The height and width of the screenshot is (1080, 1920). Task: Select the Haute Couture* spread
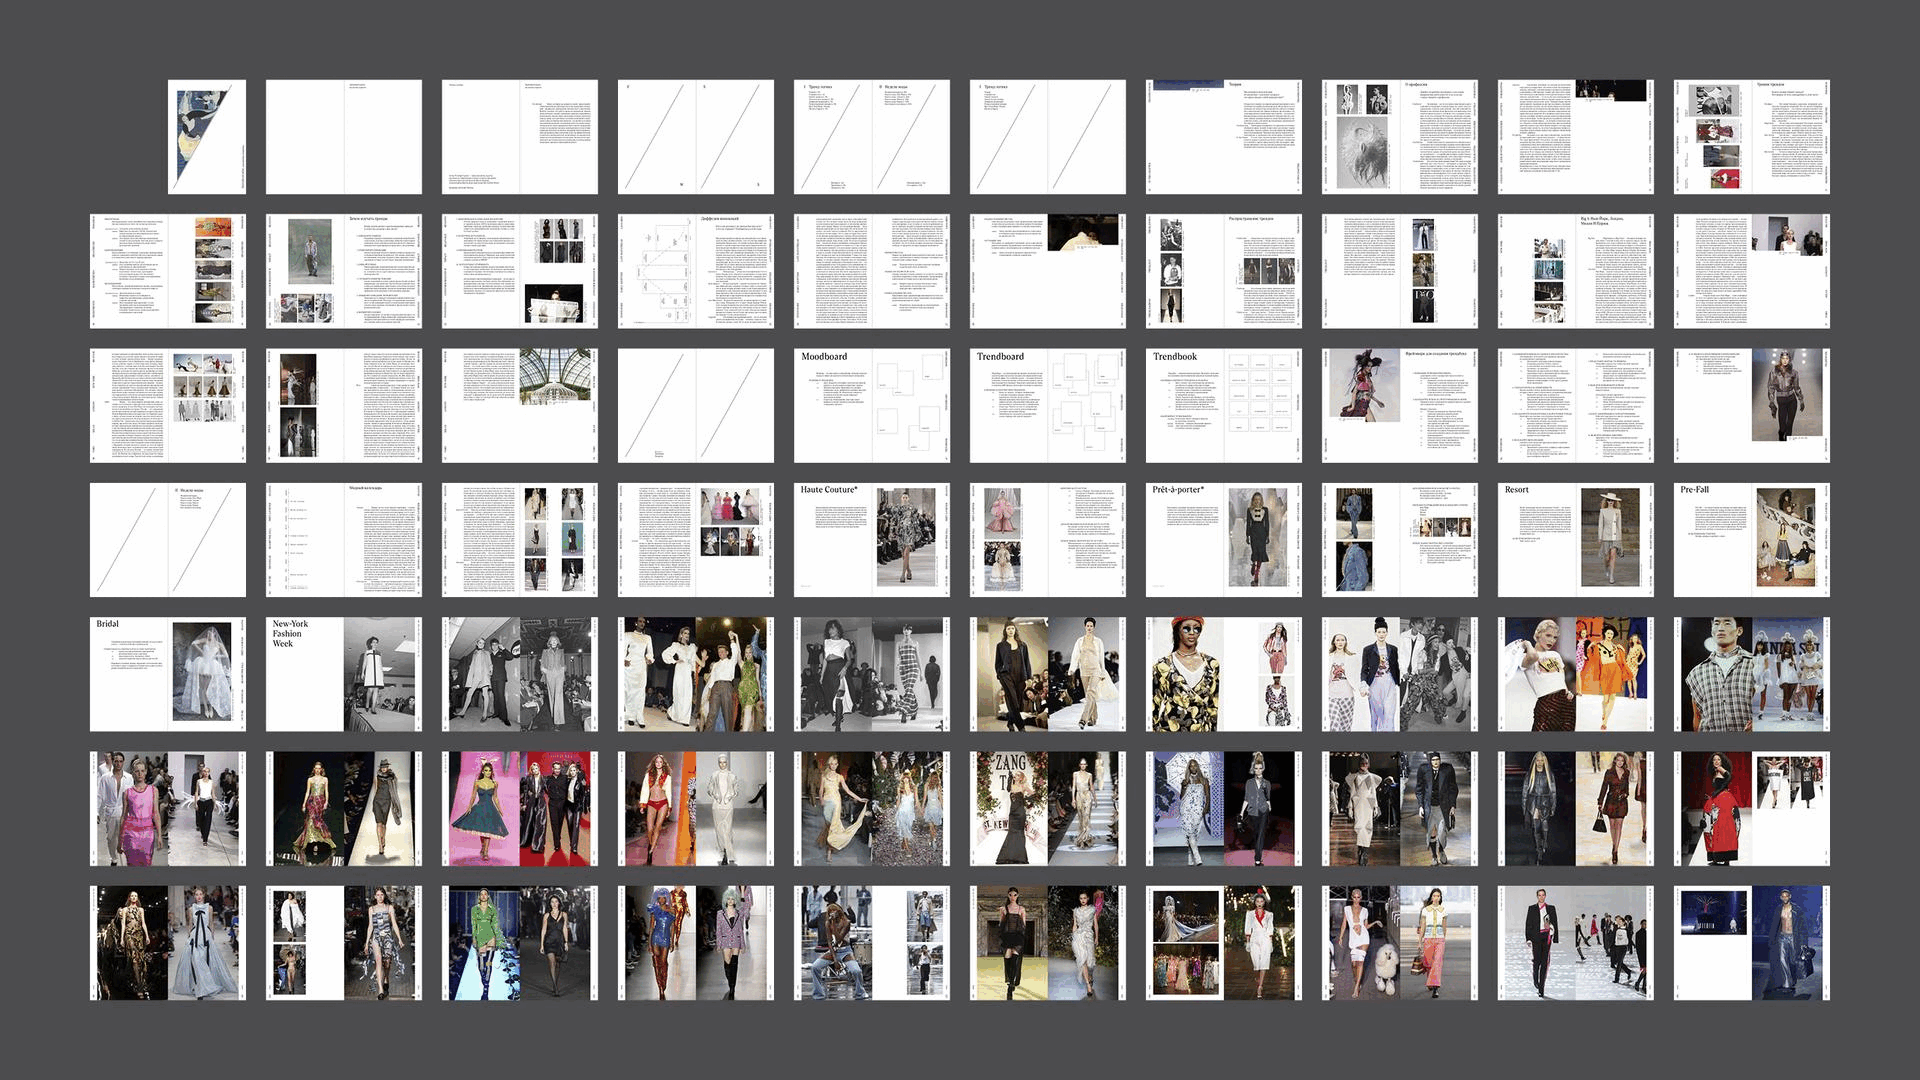[871, 539]
